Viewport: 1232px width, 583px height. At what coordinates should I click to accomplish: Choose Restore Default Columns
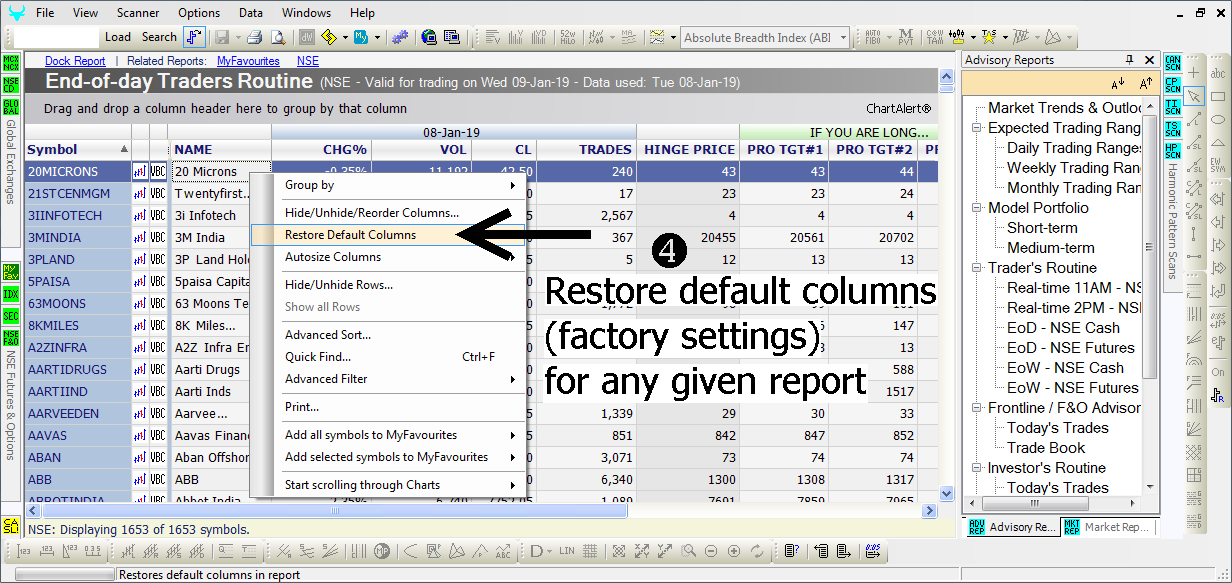click(x=388, y=235)
